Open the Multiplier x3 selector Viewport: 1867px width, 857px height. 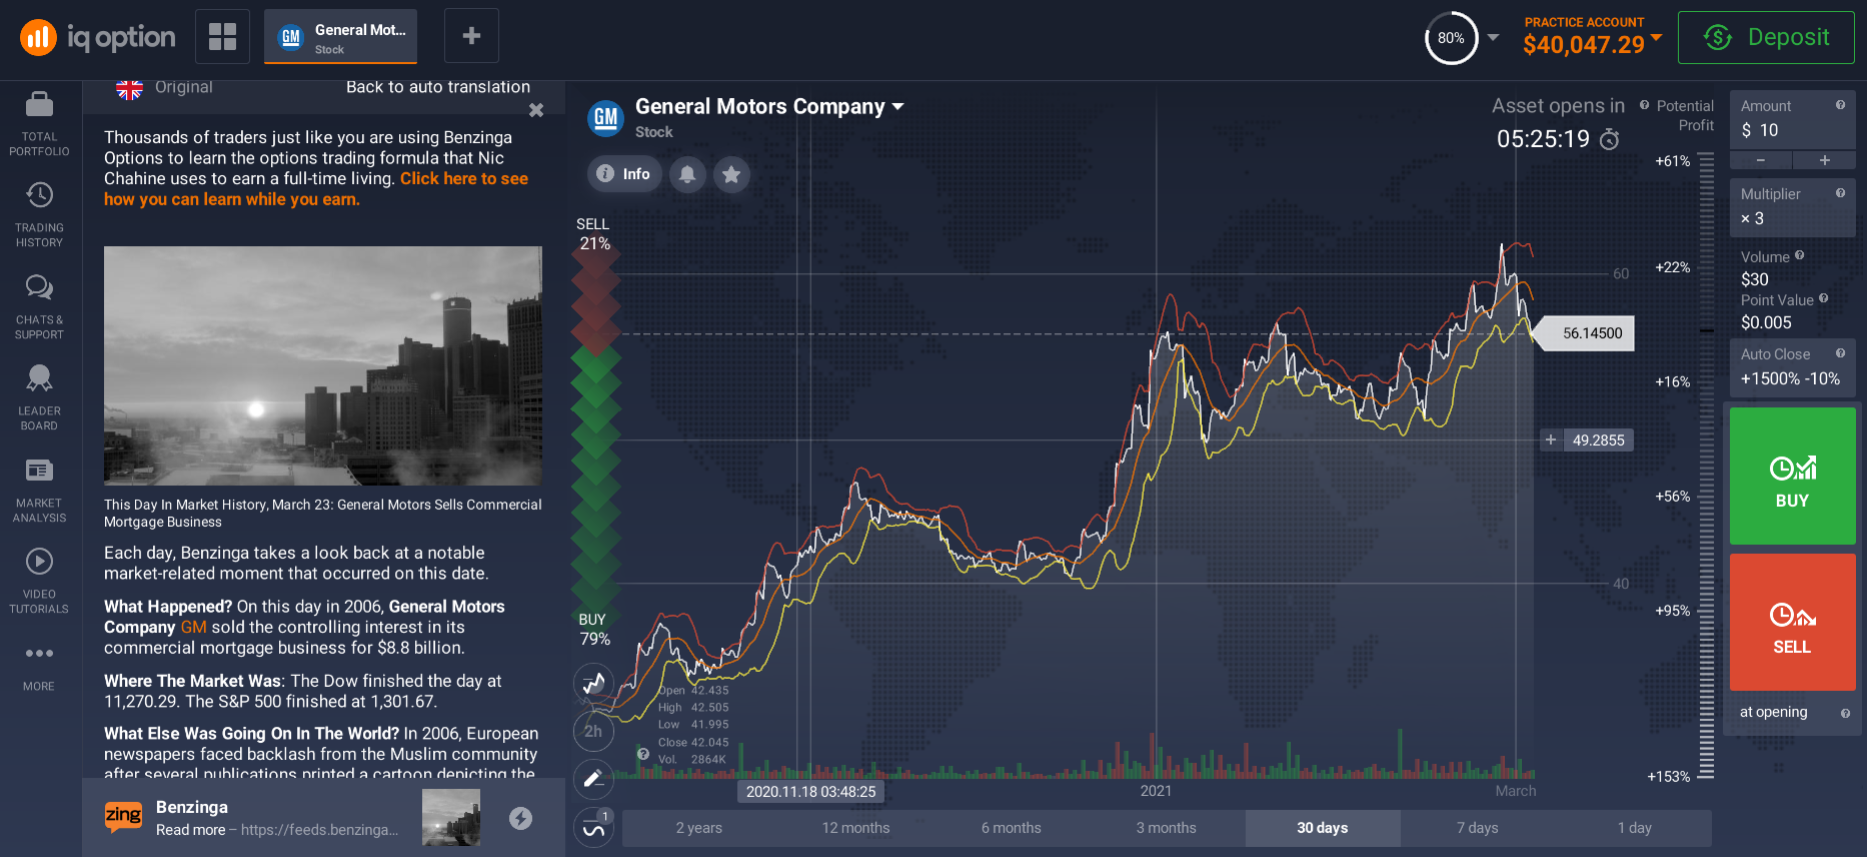pyautogui.click(x=1792, y=208)
